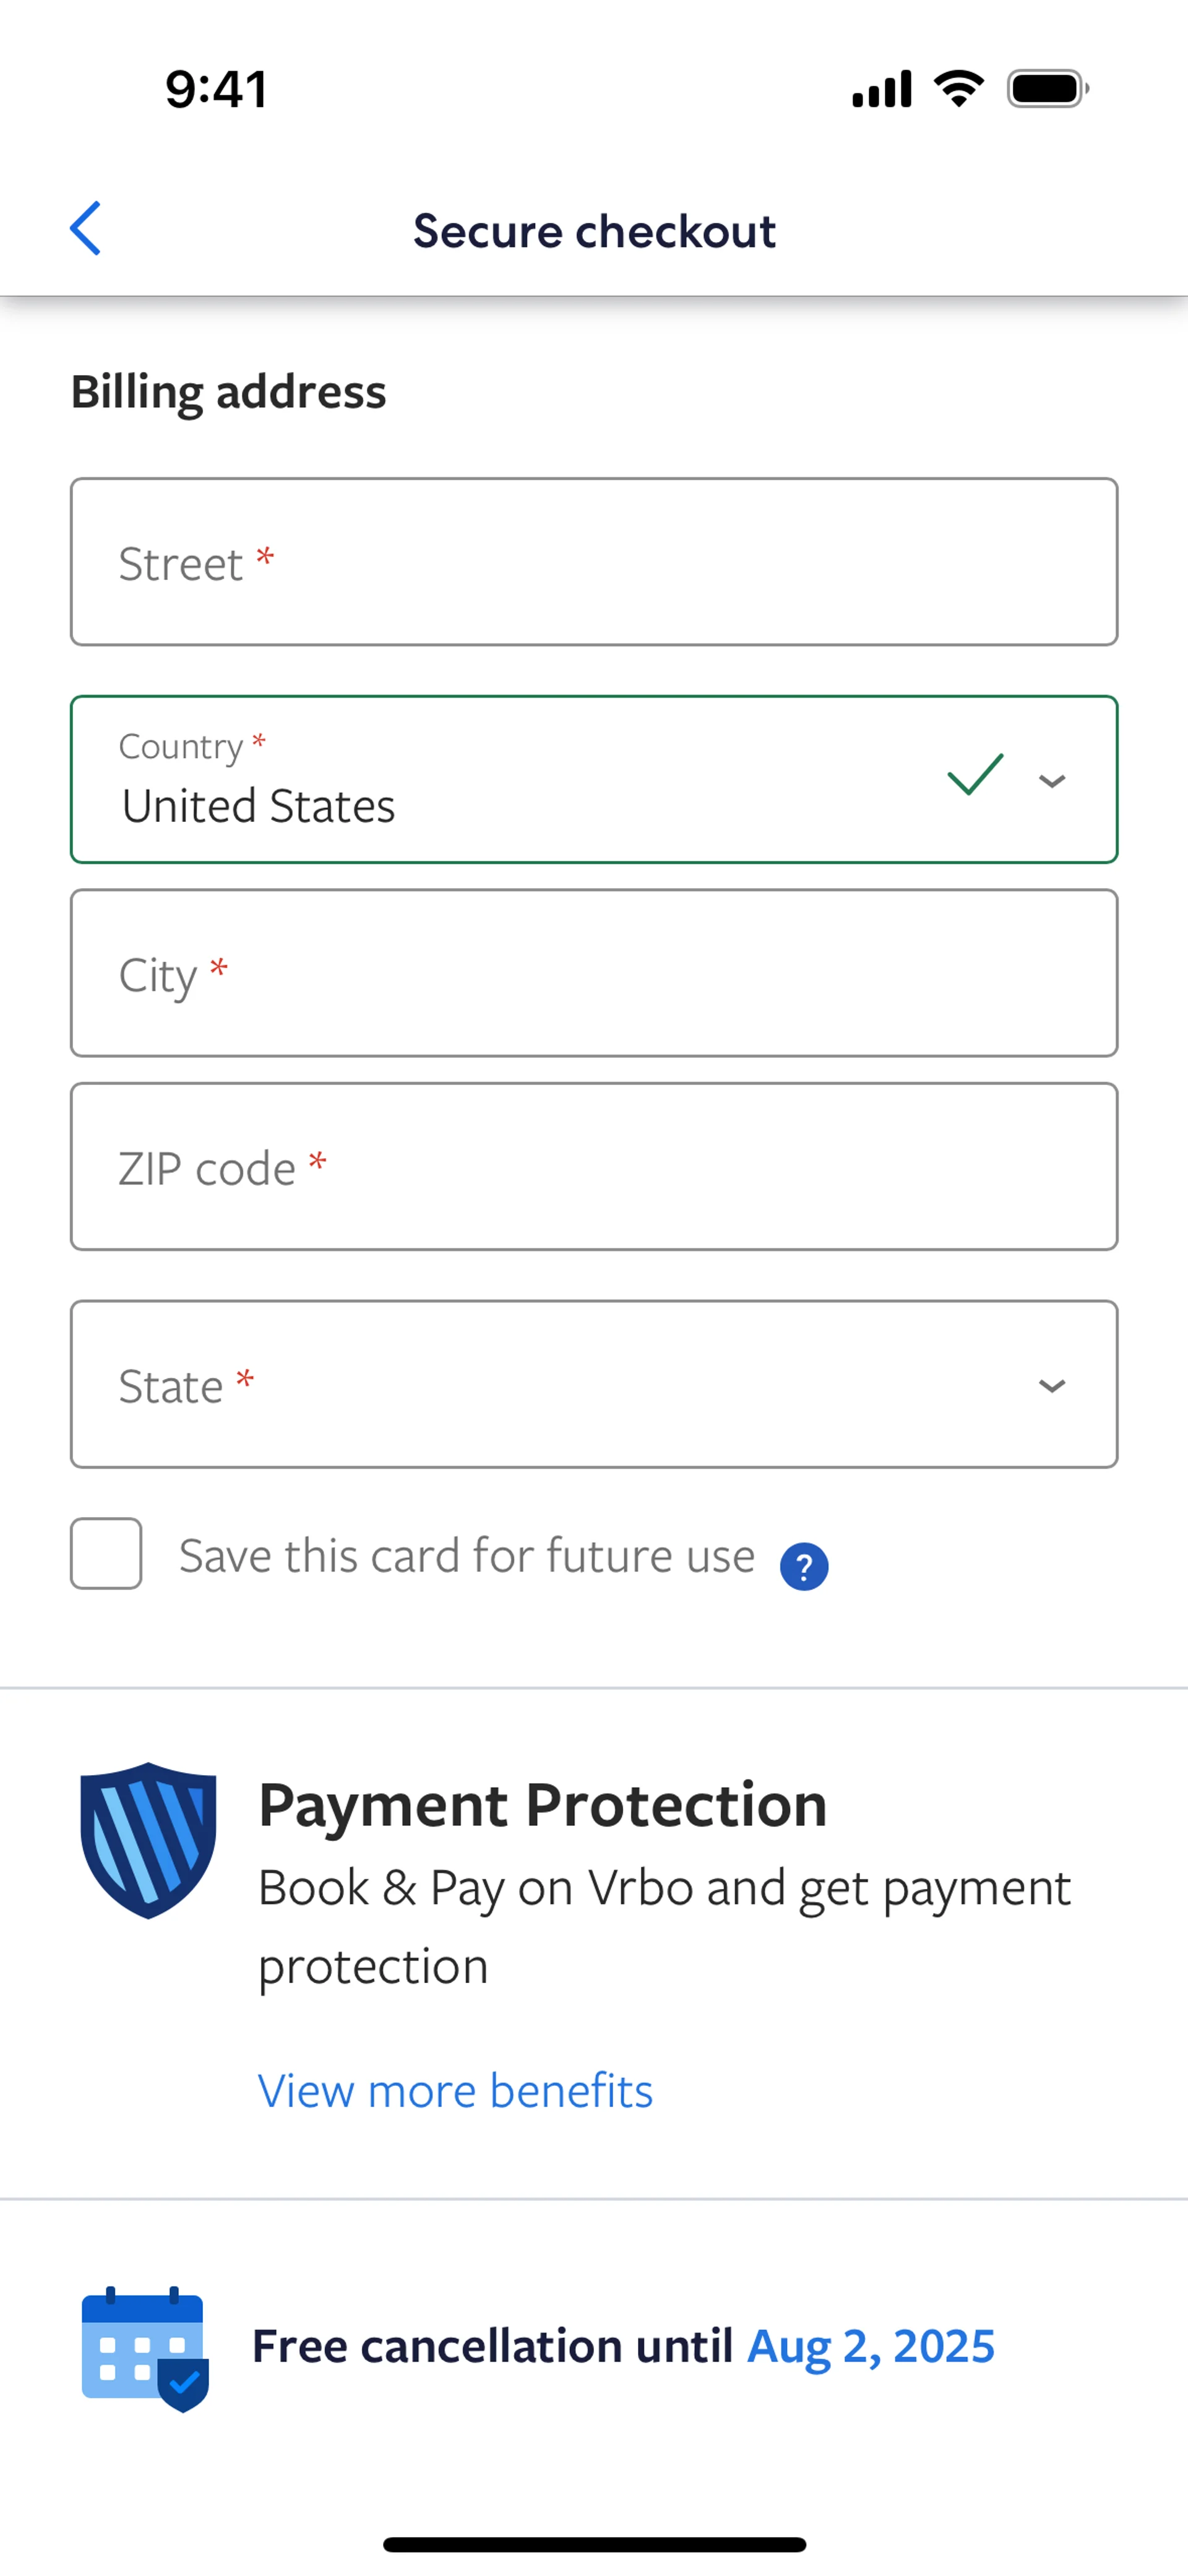Tap the battery status icon

[x=1047, y=89]
